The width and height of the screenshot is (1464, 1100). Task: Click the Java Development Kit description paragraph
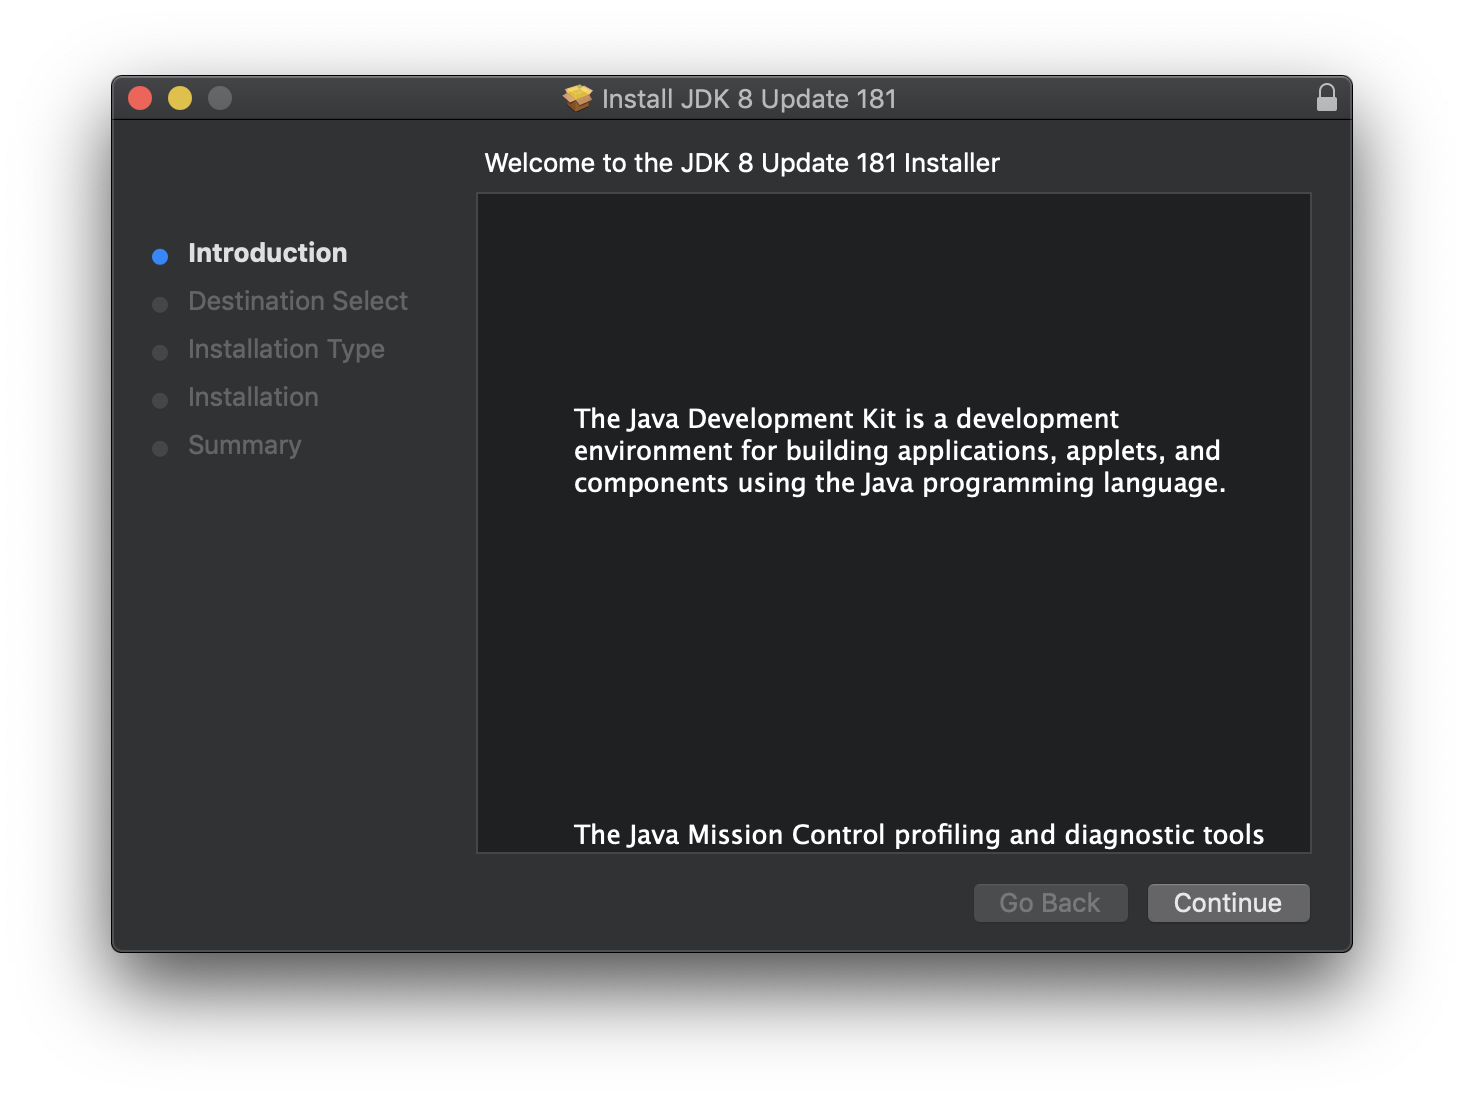click(899, 451)
